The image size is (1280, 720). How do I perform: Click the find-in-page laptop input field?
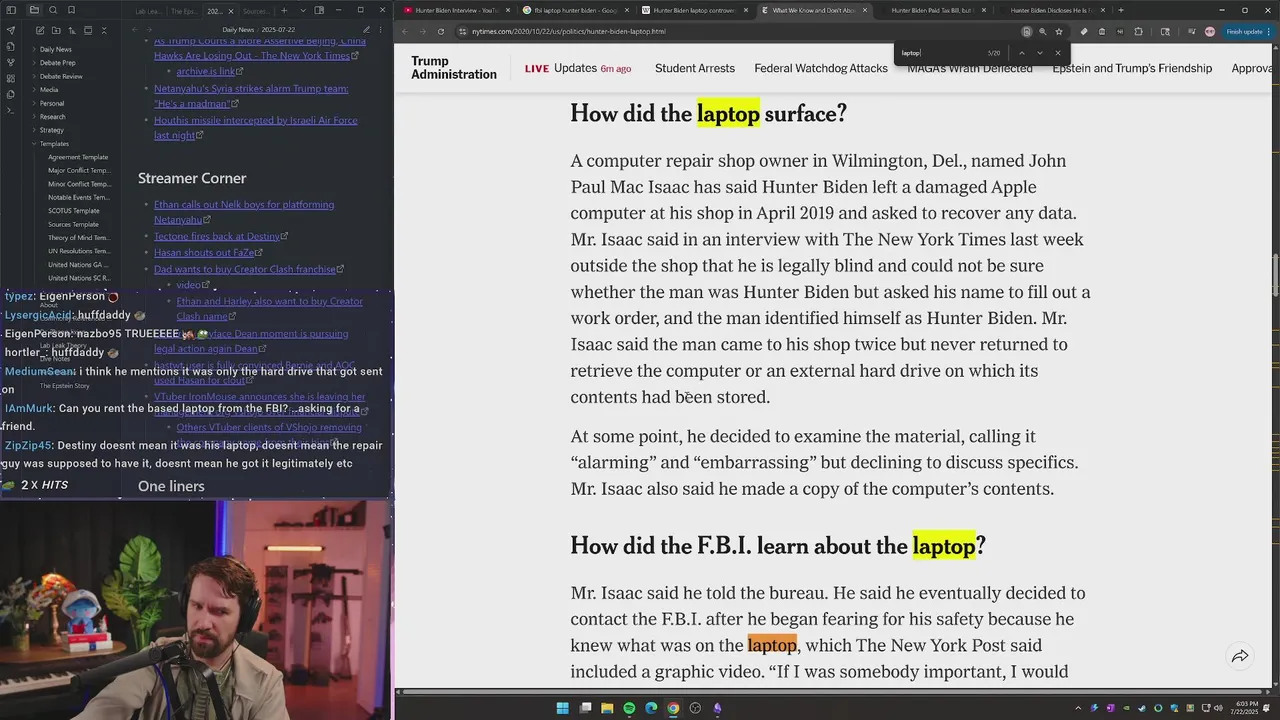940,53
